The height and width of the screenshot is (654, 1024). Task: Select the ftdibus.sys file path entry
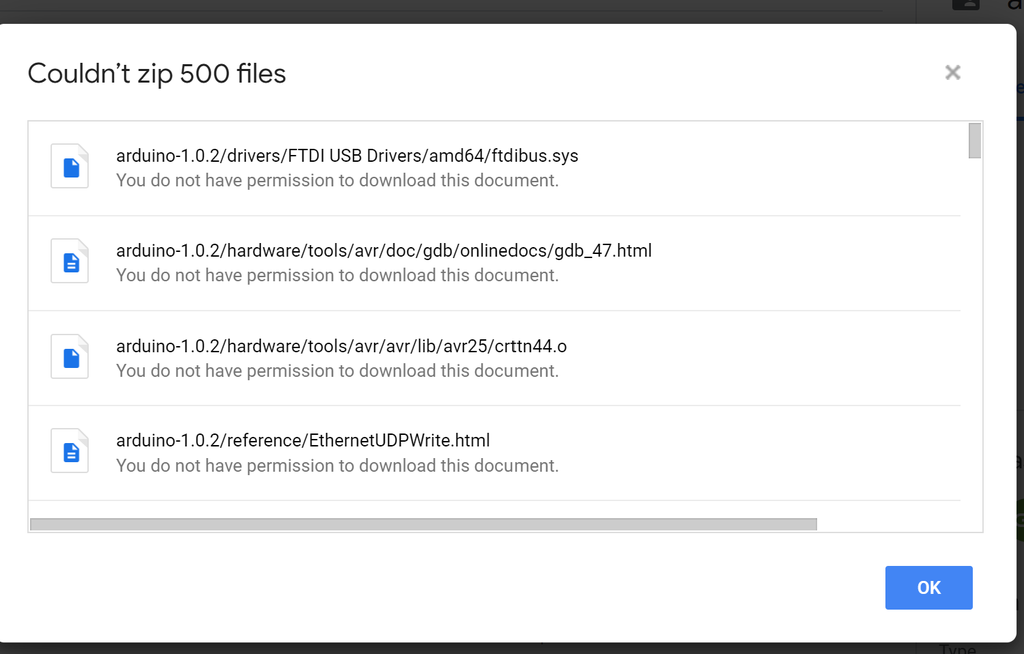point(347,156)
